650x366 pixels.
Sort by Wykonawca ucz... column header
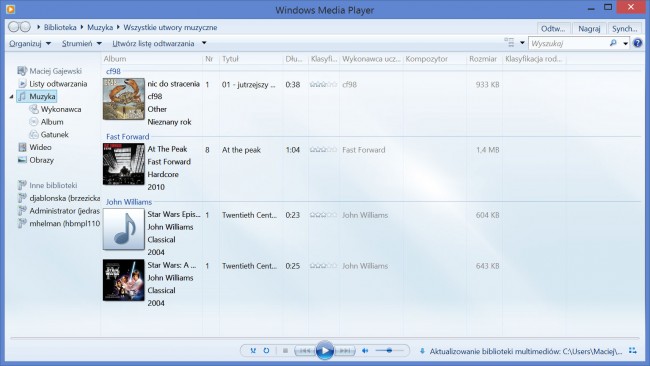[371, 59]
